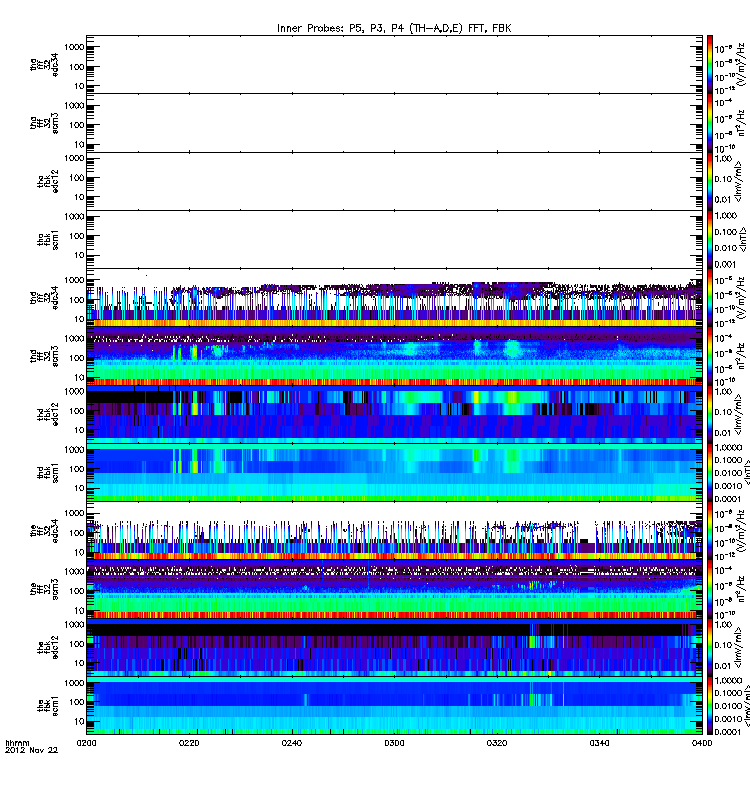Image resolution: width=750 pixels, height=800 pixels.
Task: Click the 'nT²/Hz' units label beside tha scm3 color bar
Action: tap(742, 123)
